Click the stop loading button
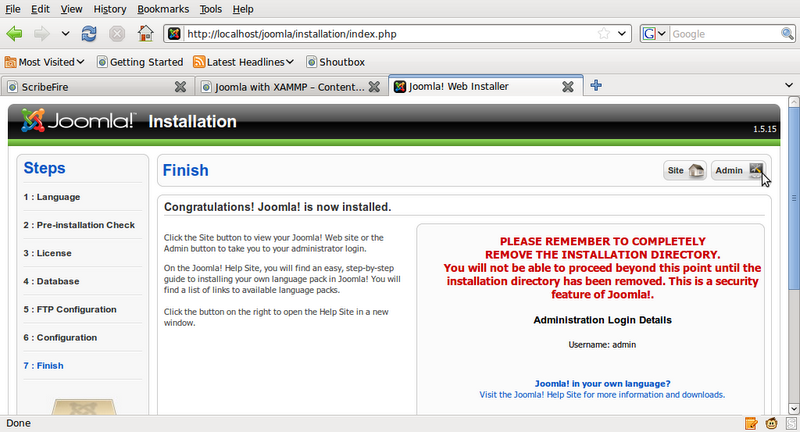Viewport: 800px width, 432px height. point(117,34)
